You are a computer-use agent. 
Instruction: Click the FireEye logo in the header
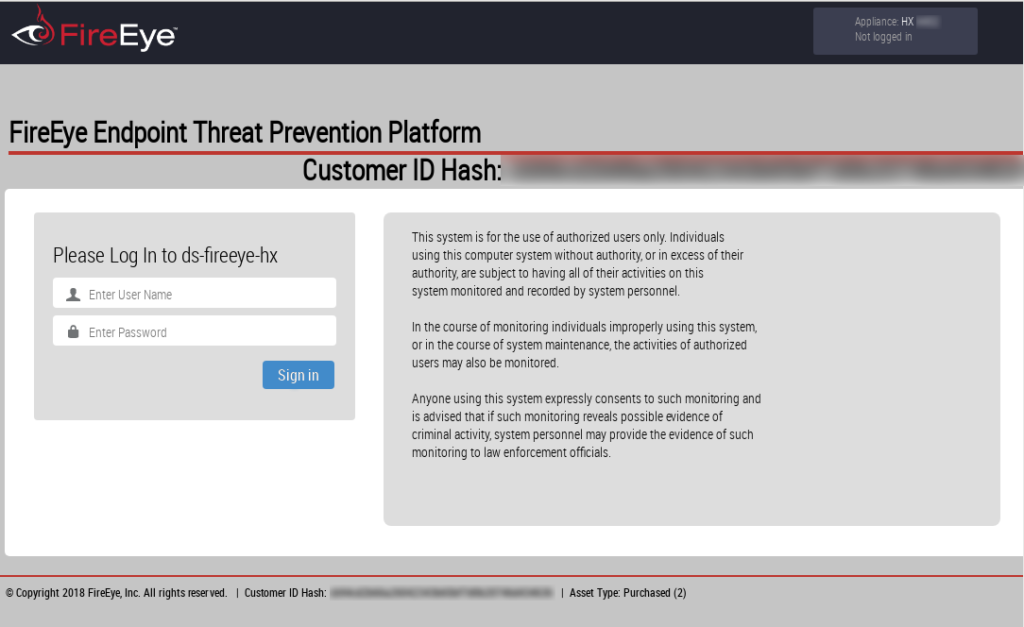(x=94, y=30)
